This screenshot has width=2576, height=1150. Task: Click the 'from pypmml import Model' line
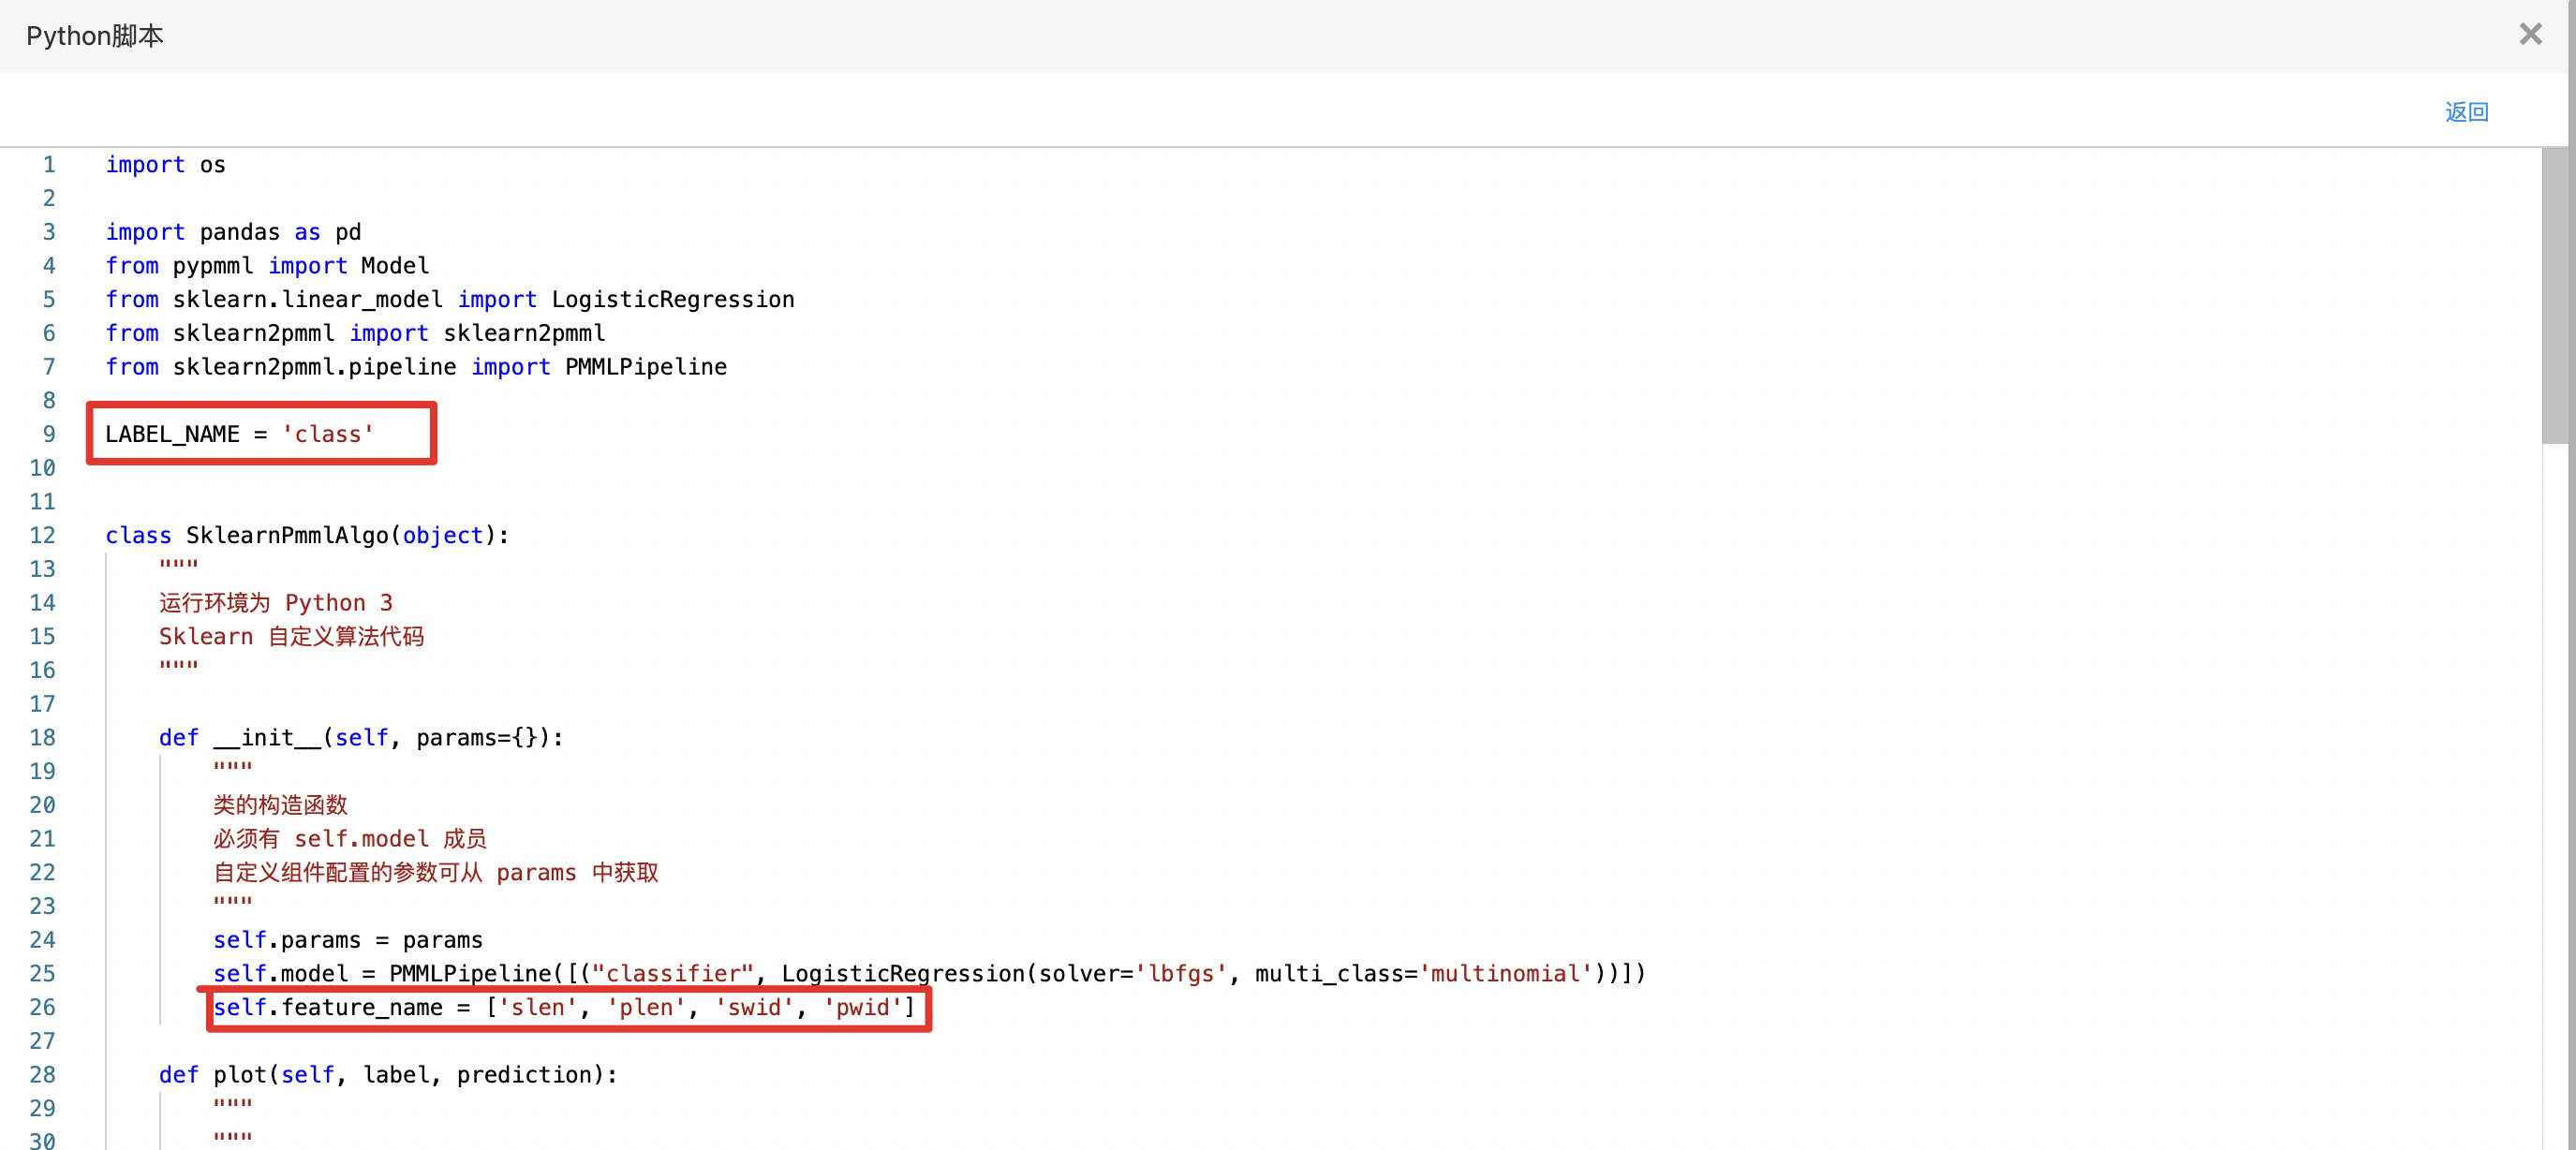click(x=267, y=265)
